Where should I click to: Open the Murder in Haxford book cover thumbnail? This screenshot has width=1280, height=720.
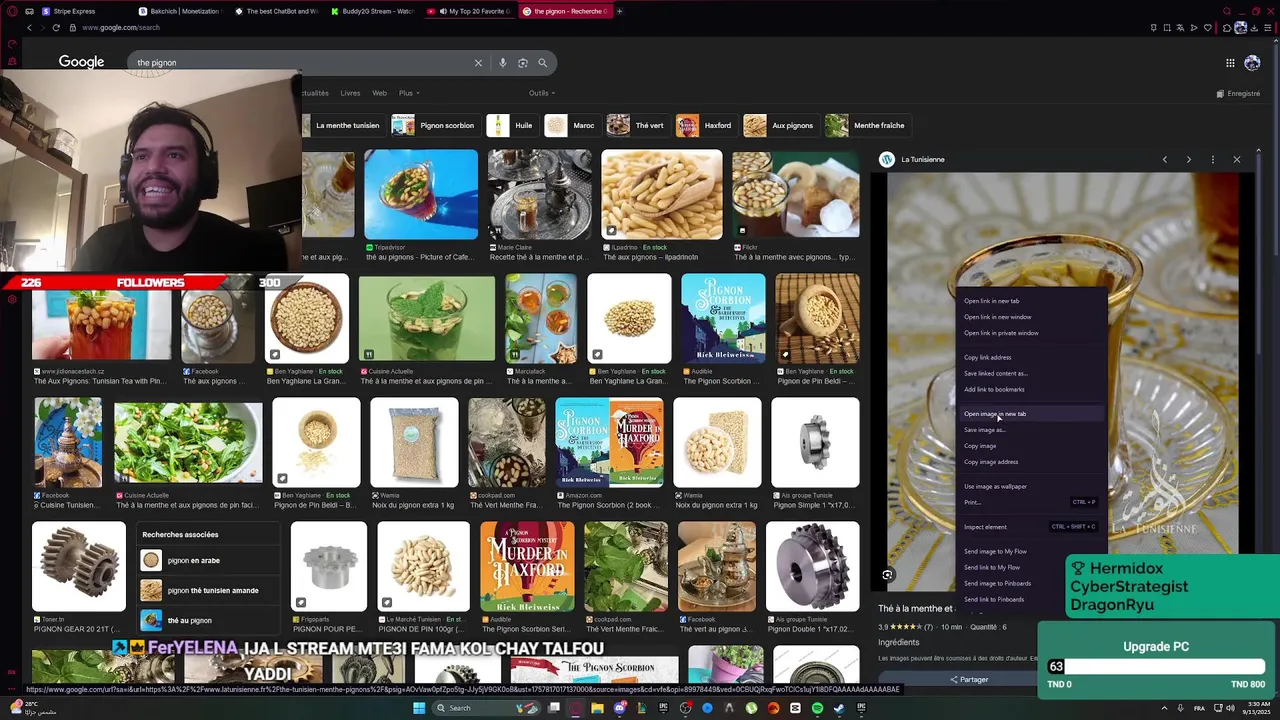point(527,567)
